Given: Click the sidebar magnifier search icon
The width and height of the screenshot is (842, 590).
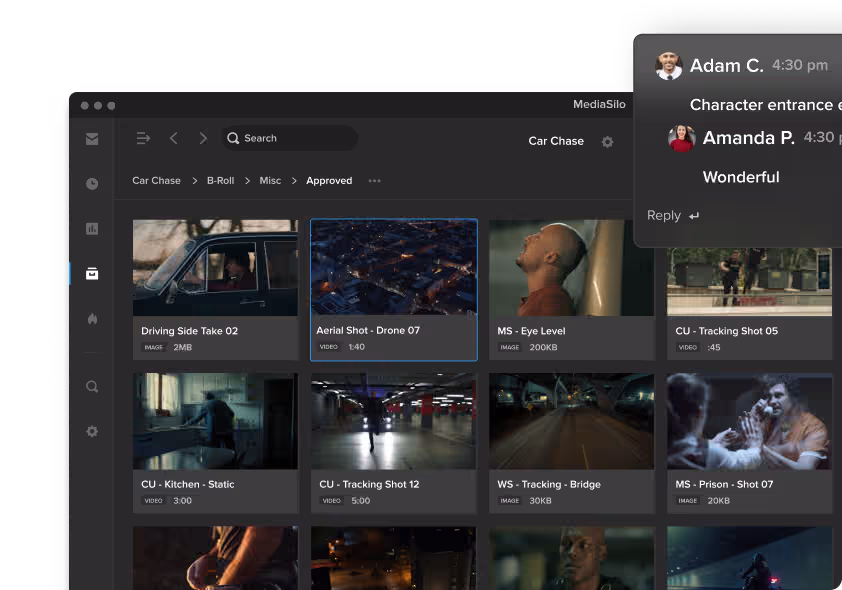Looking at the screenshot, I should coord(92,387).
